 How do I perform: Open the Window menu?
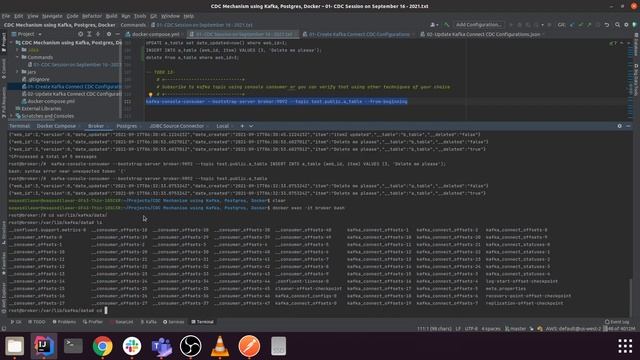(170, 16)
